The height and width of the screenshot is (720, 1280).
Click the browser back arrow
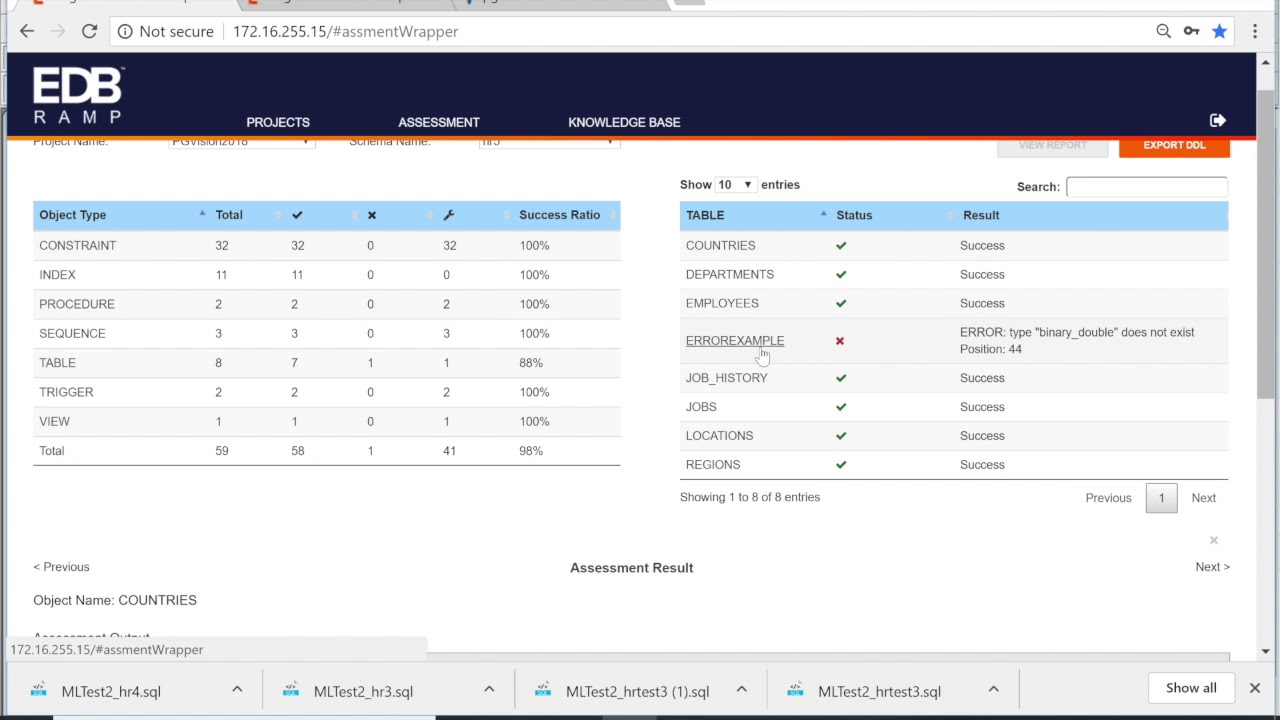click(x=27, y=31)
